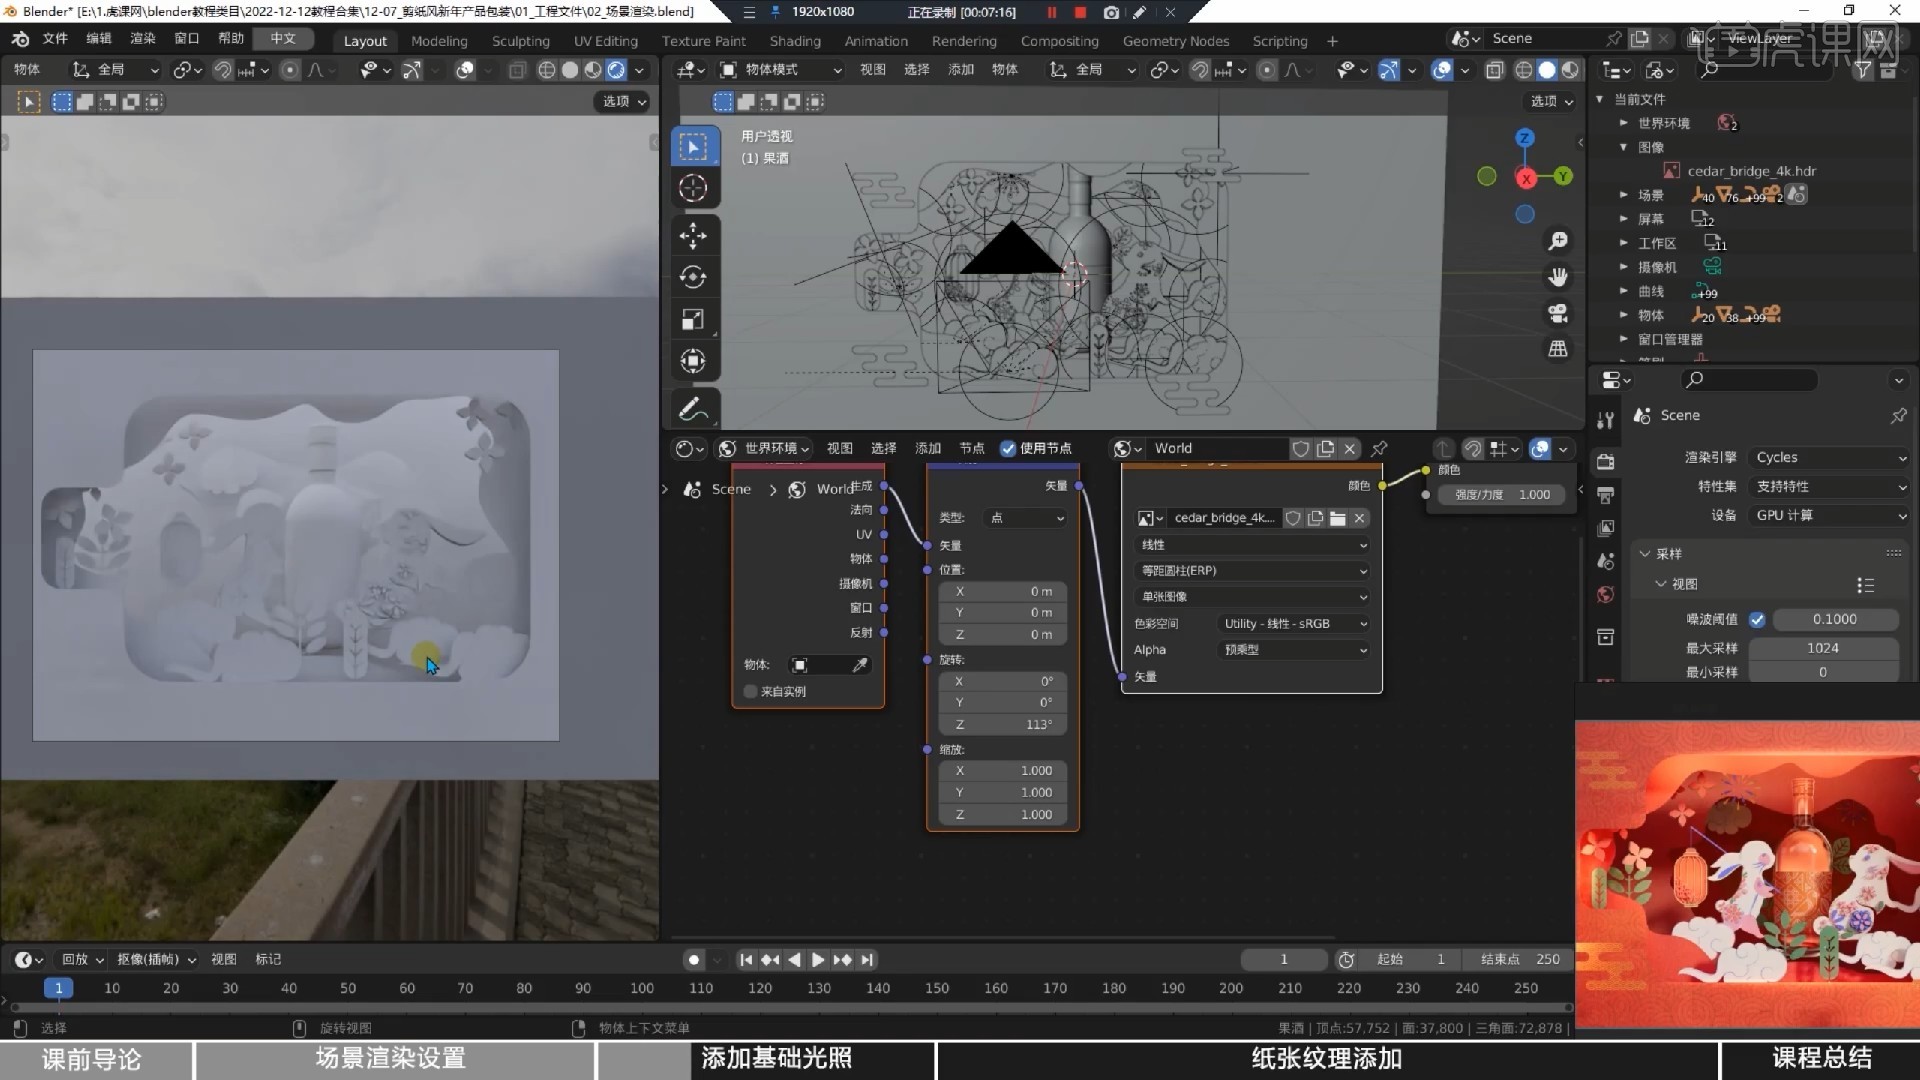The image size is (1920, 1080).
Task: Click the current frame number field
Action: click(1284, 960)
